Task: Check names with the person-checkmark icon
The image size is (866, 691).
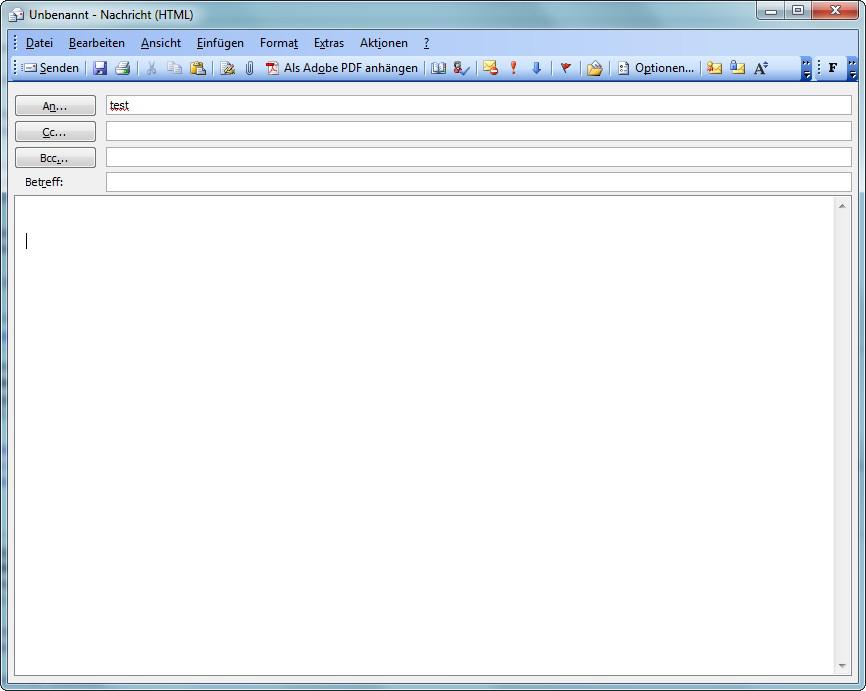Action: (x=461, y=68)
